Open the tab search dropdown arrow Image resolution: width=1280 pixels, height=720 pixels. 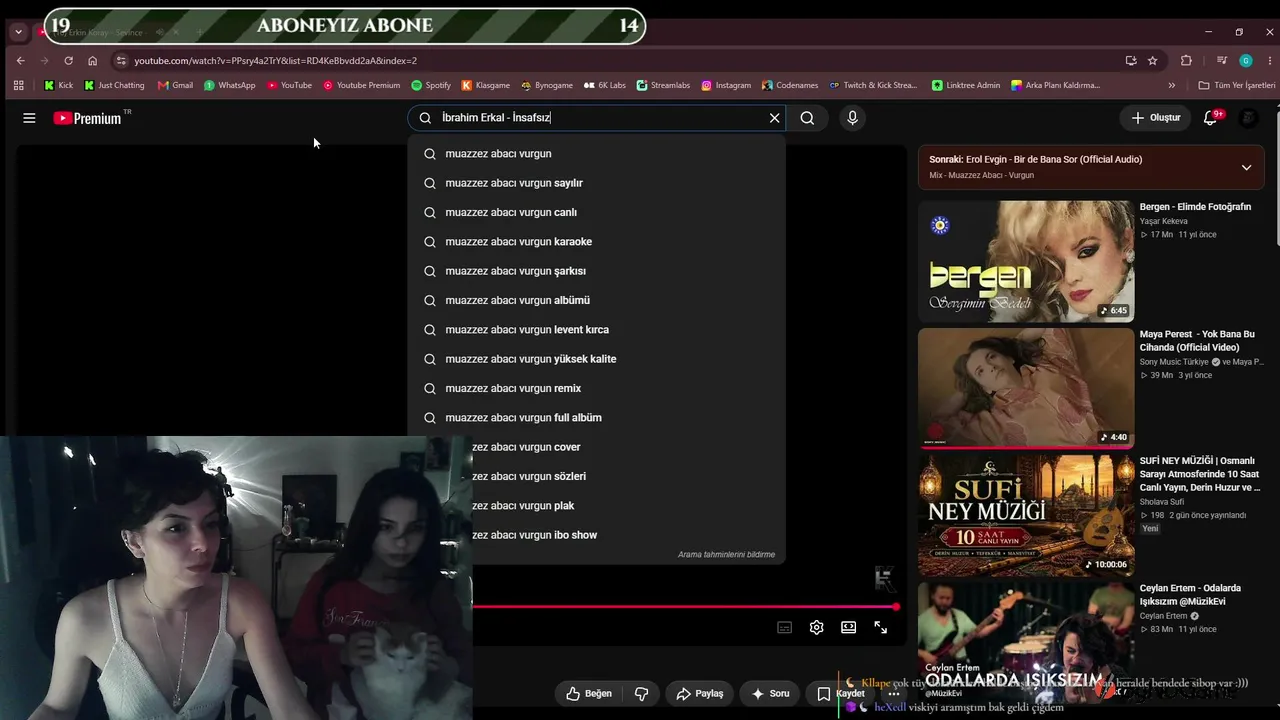(x=18, y=32)
